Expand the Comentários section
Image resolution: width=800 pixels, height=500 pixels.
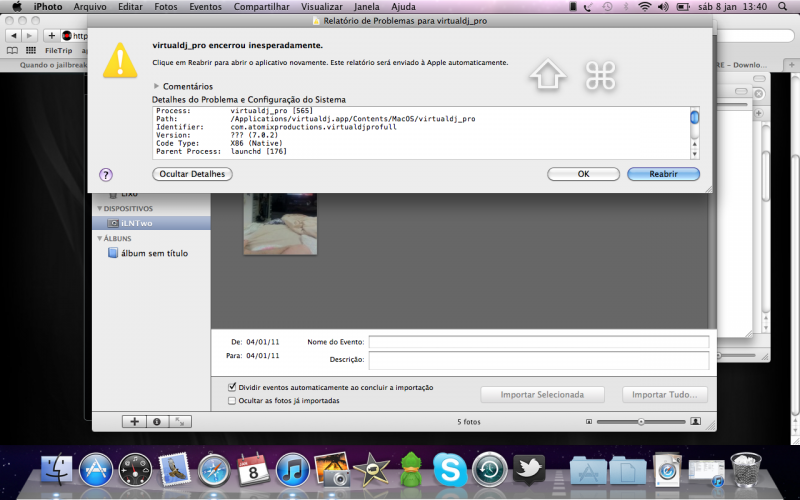[157, 86]
